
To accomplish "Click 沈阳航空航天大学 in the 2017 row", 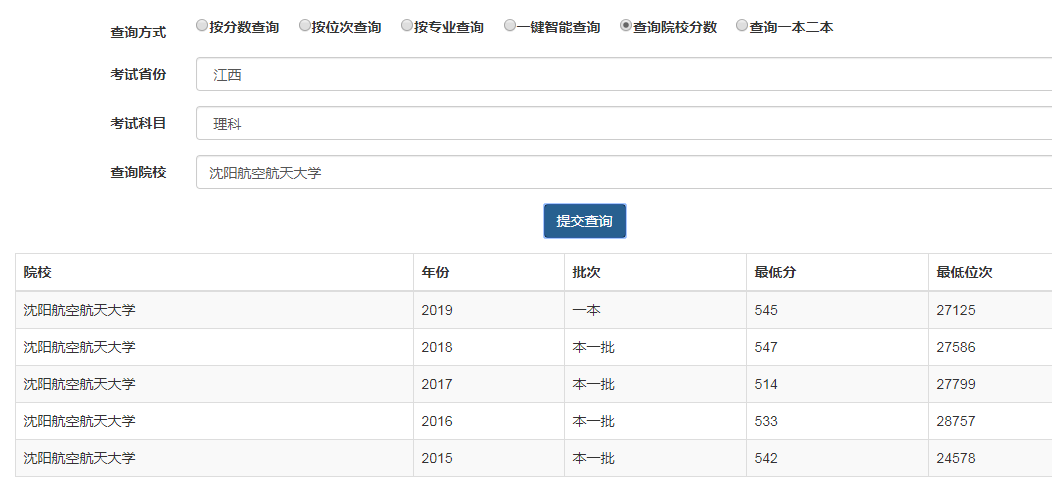I will [x=79, y=384].
